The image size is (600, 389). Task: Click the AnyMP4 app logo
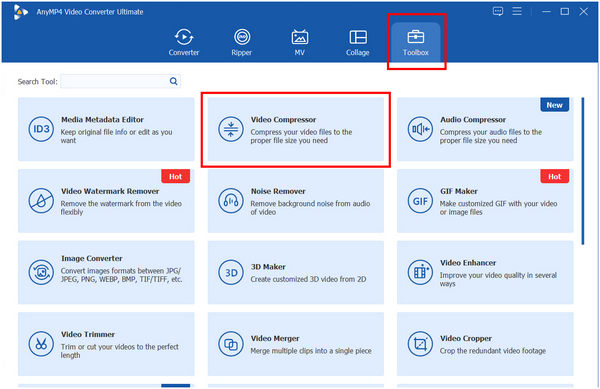coord(20,12)
